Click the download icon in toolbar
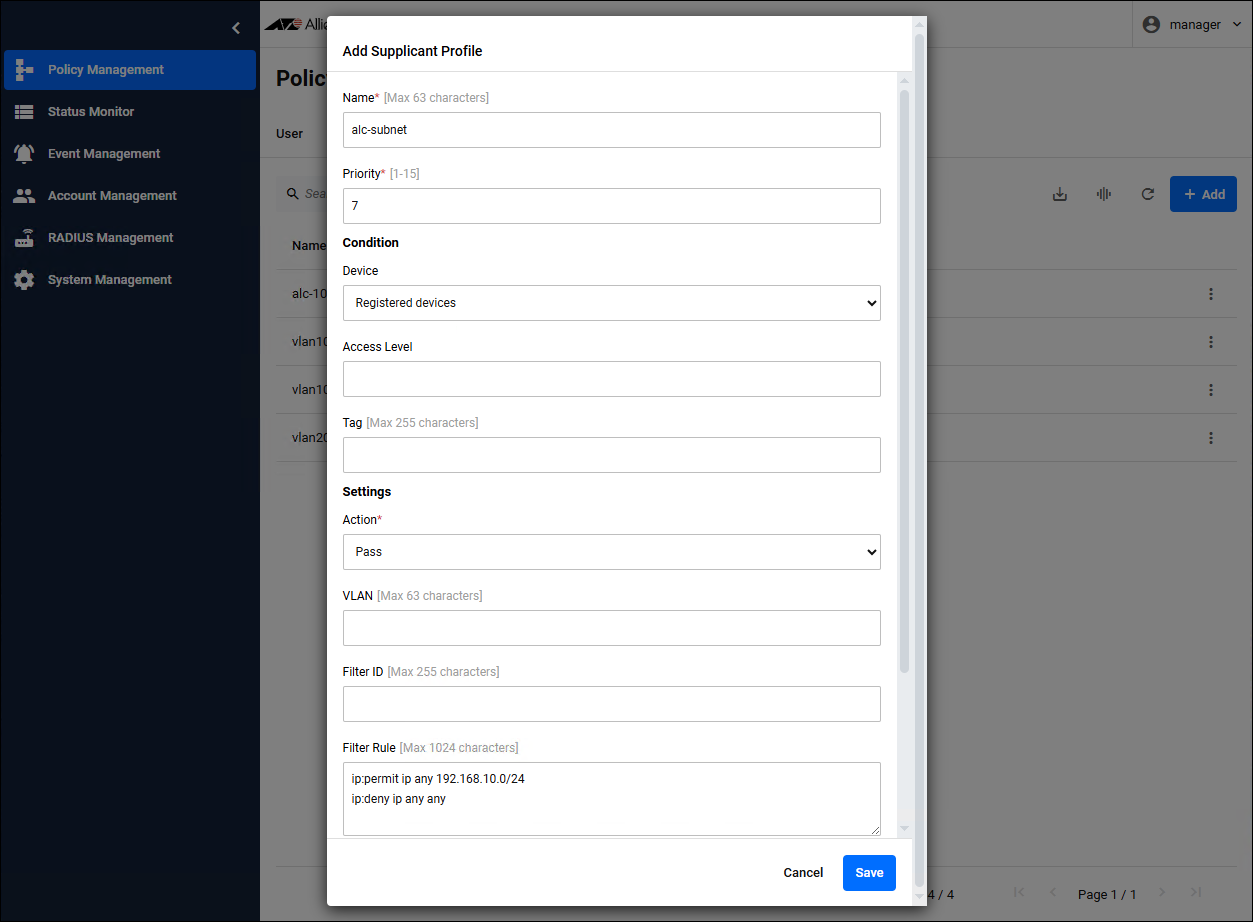Screen dimensions: 1253x922 1060,194
